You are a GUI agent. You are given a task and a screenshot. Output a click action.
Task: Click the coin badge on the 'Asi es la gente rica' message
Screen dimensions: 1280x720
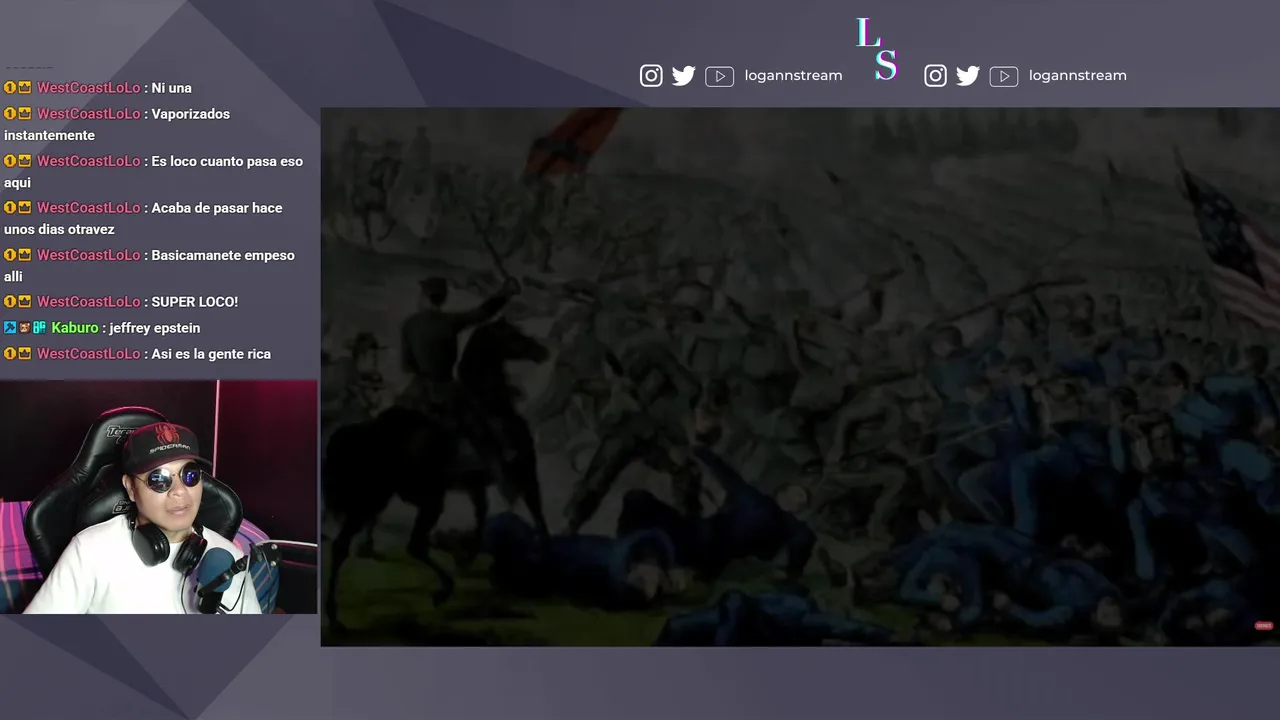[10, 354]
